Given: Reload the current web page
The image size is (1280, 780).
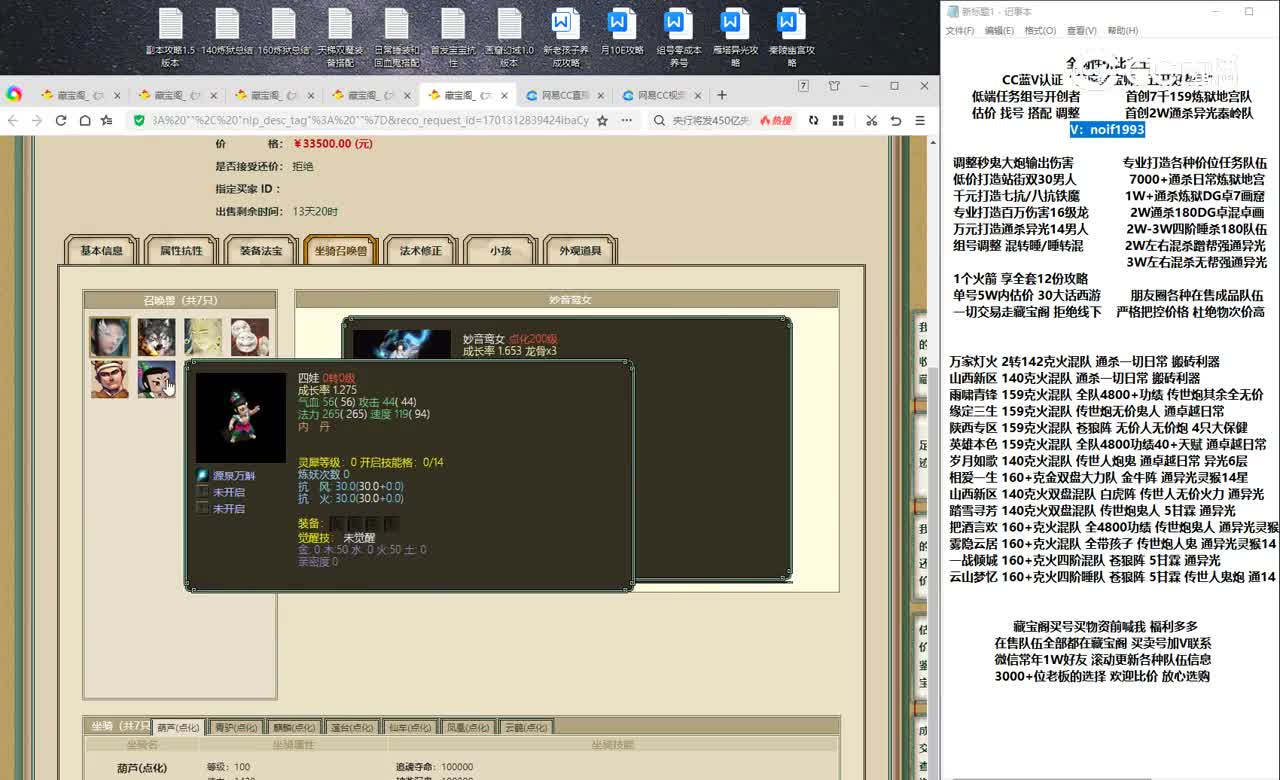Looking at the screenshot, I should [x=61, y=120].
